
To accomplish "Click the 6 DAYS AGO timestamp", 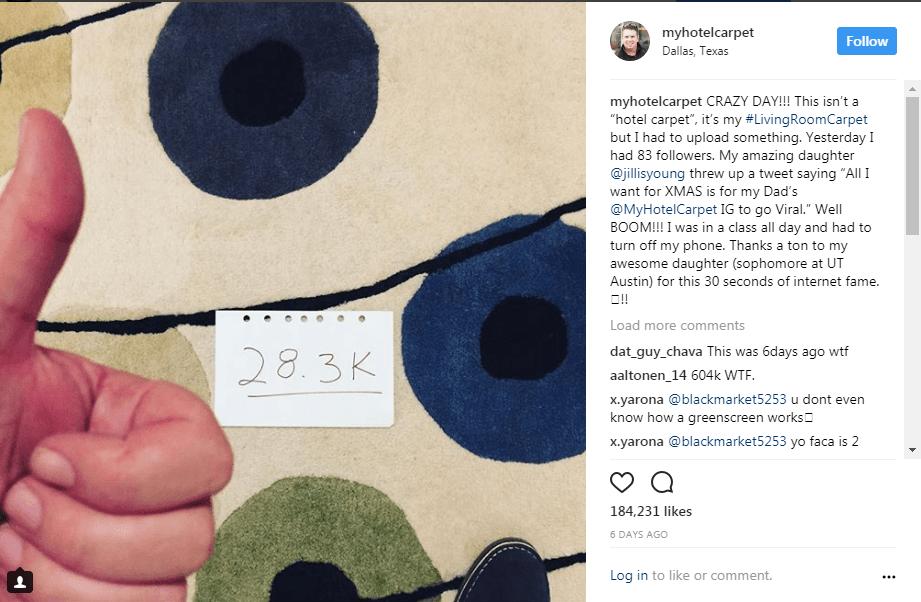I will click(x=638, y=534).
